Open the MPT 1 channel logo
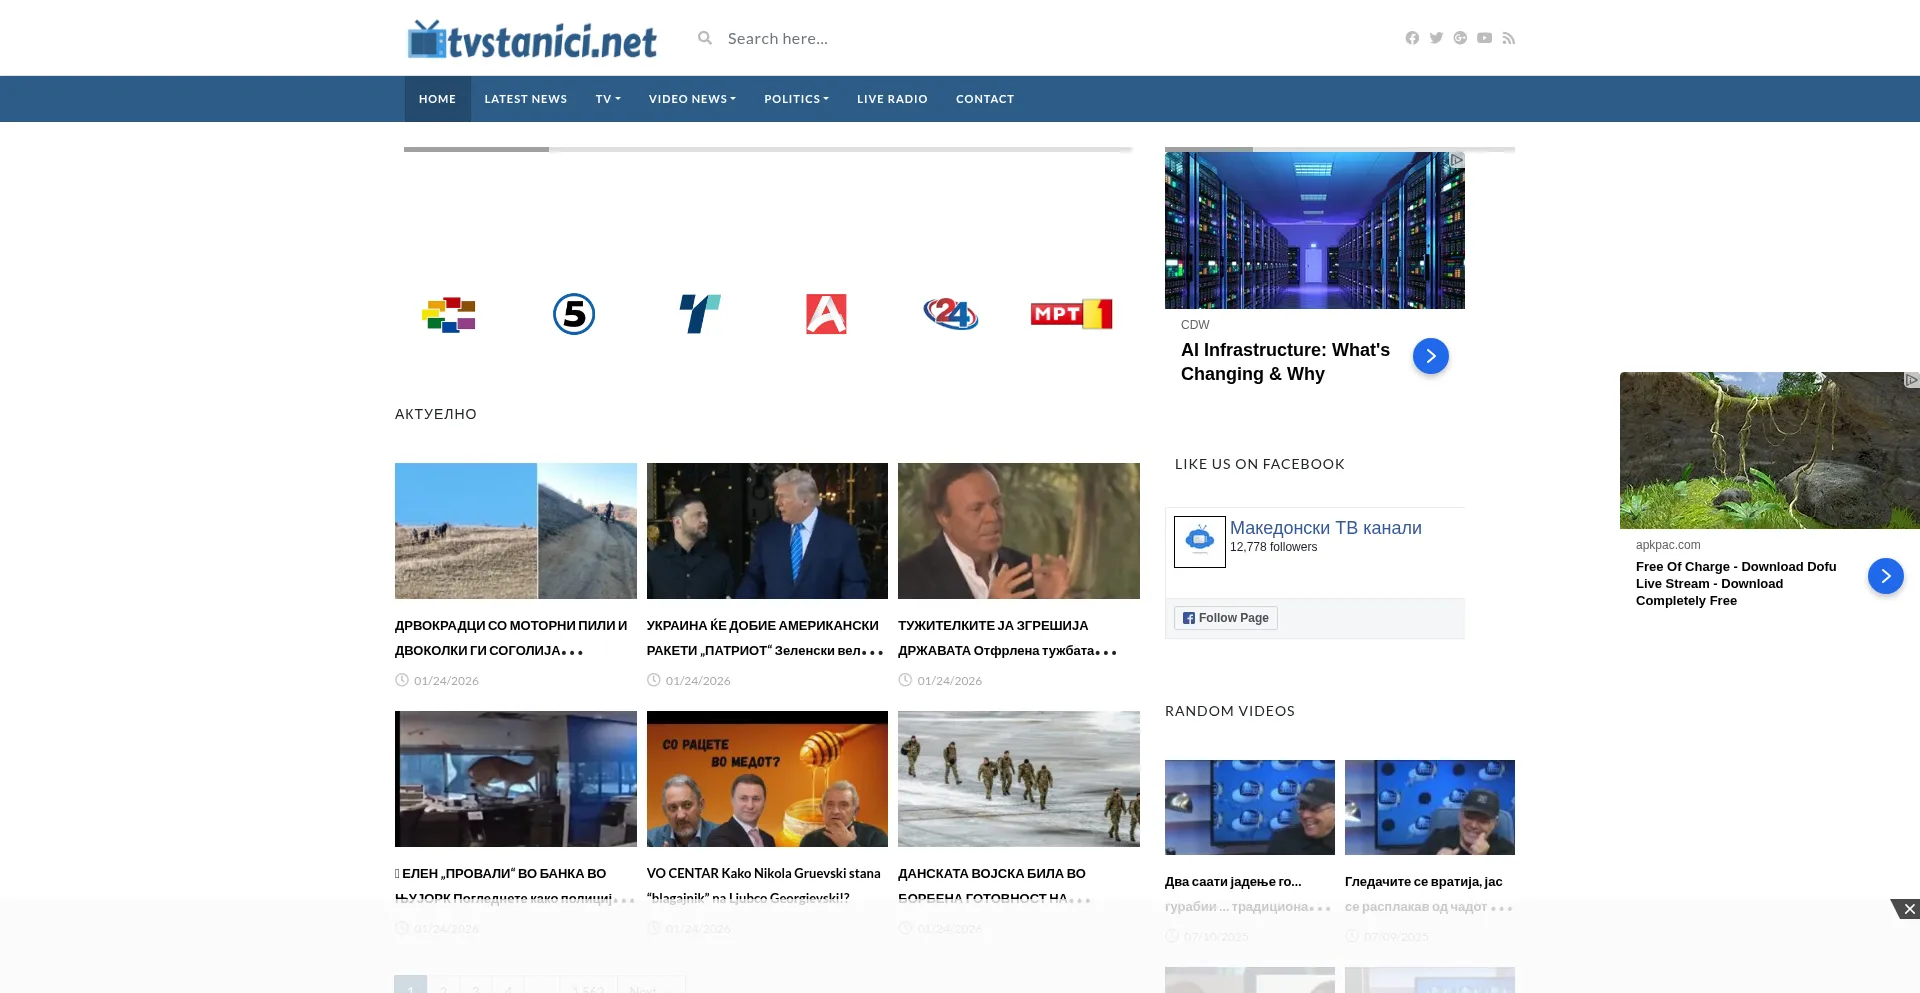The image size is (1920, 993). [x=1071, y=314]
